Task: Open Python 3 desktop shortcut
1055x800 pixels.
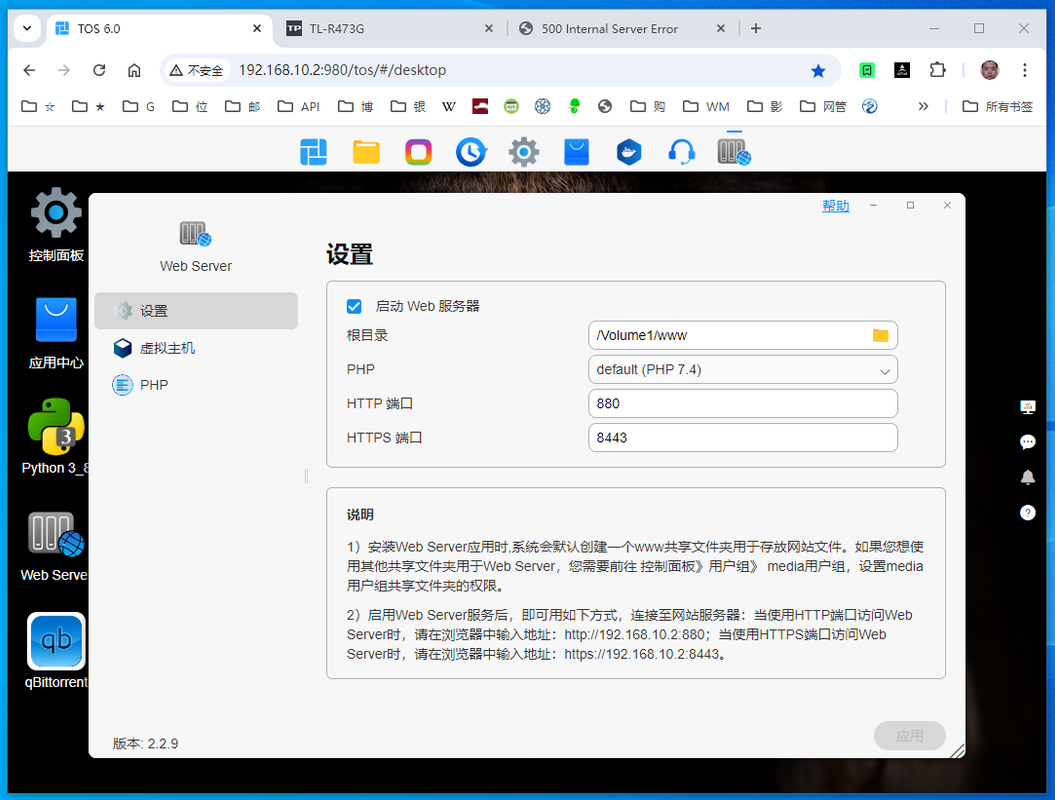Action: tap(56, 437)
